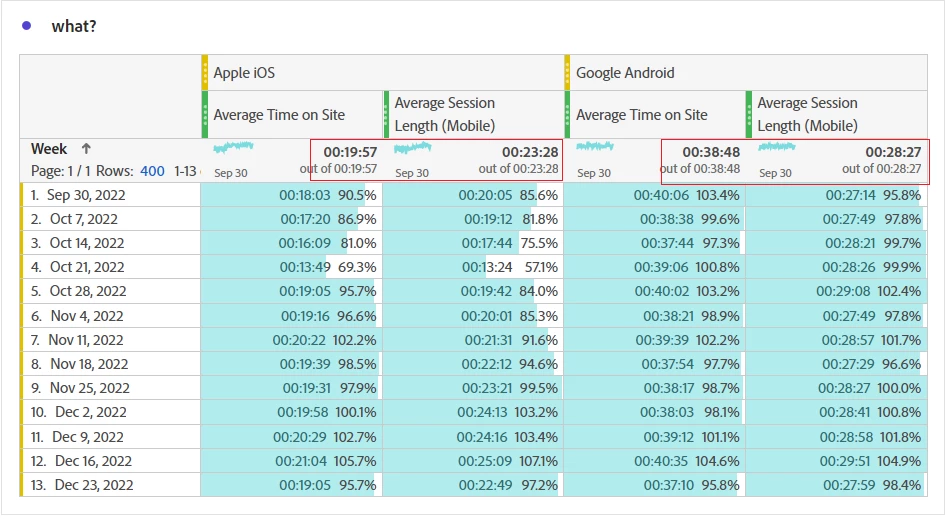Screen dimensions: 945x519
Task: Select row 8 Nov 18, 2022
Action: click(110, 364)
